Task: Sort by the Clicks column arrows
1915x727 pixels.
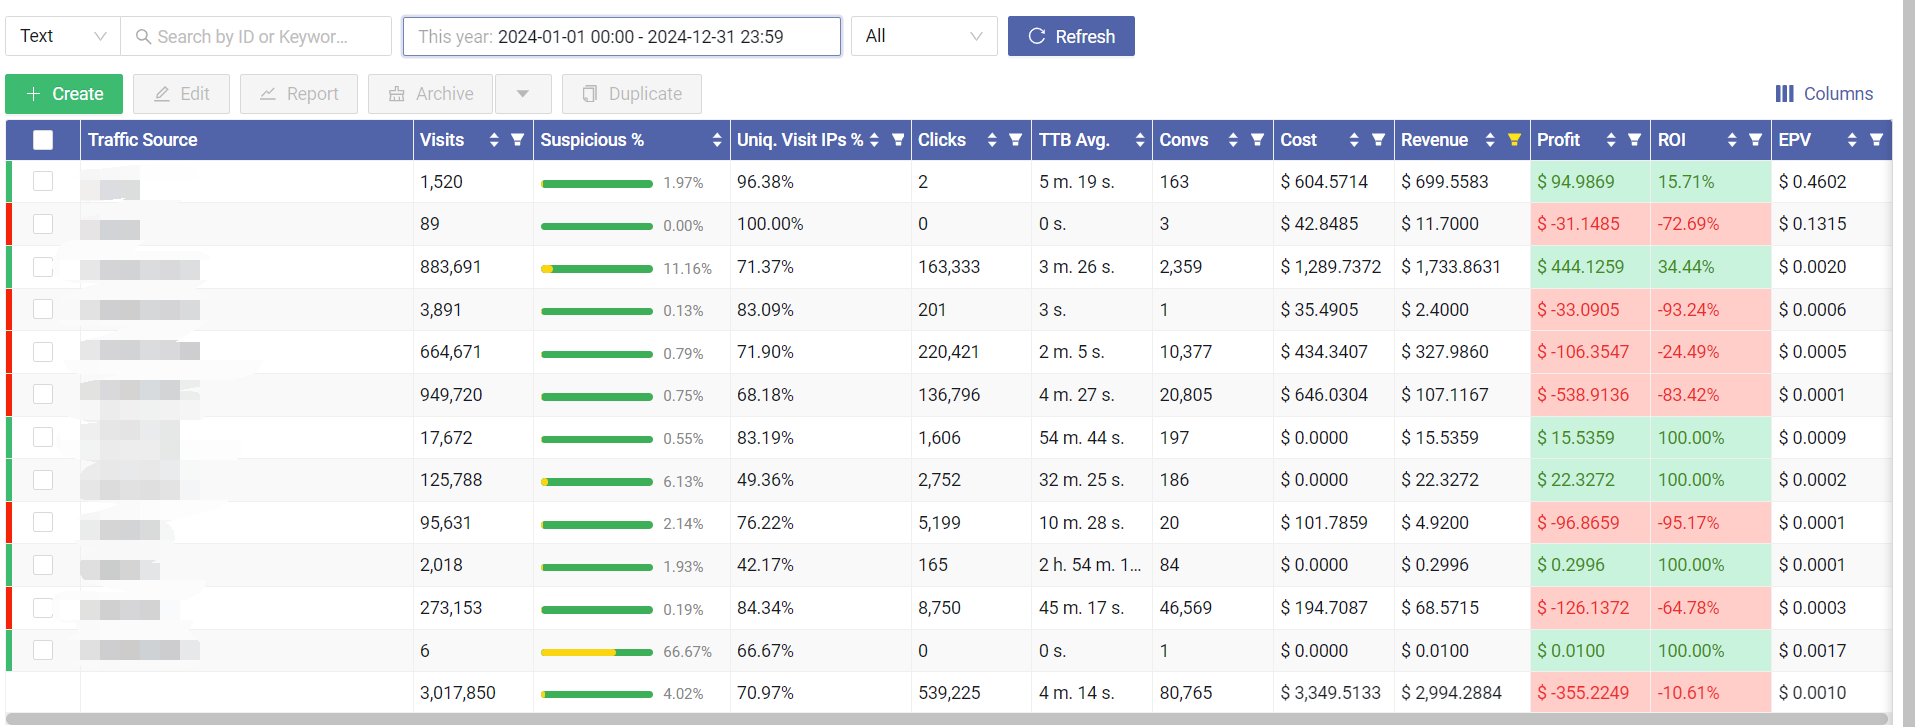Action: pyautogui.click(x=992, y=140)
